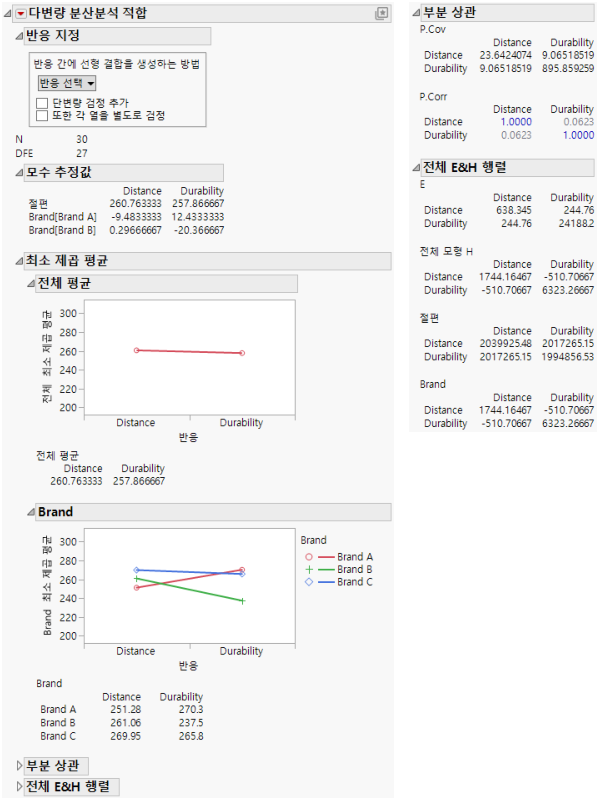Click P.Cov Distance variance 23.6424074
The width and height of the screenshot is (599, 800).
coord(505,55)
